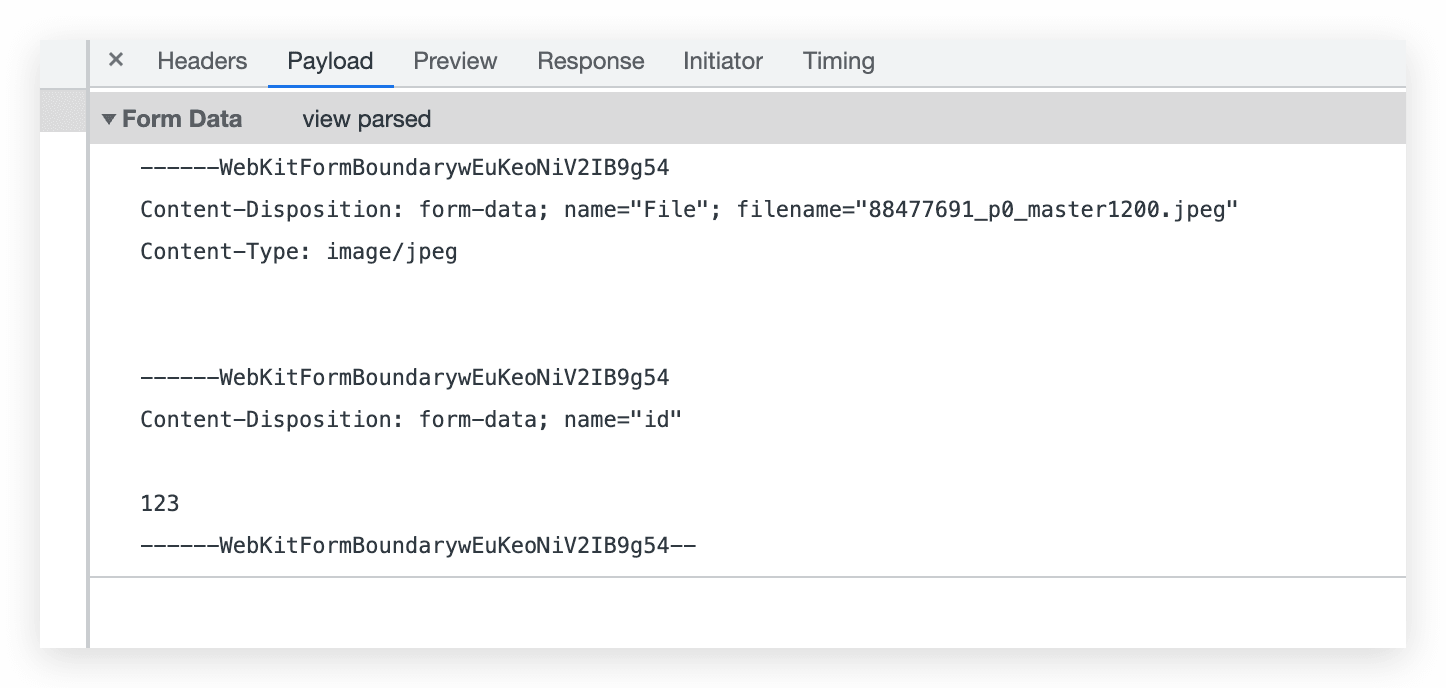This screenshot has height=688, width=1446.
Task: Click the Content-Type image/jpeg line
Action: point(298,252)
